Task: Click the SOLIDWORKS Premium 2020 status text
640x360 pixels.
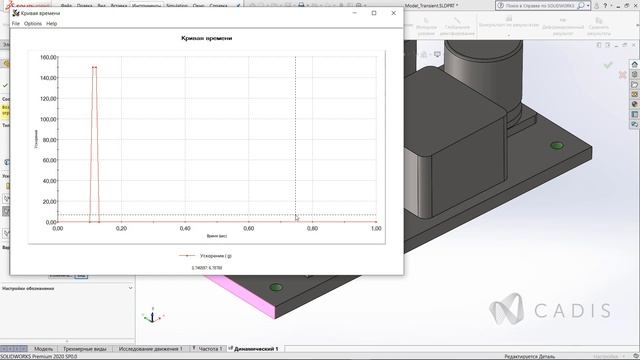Action: pos(39,357)
